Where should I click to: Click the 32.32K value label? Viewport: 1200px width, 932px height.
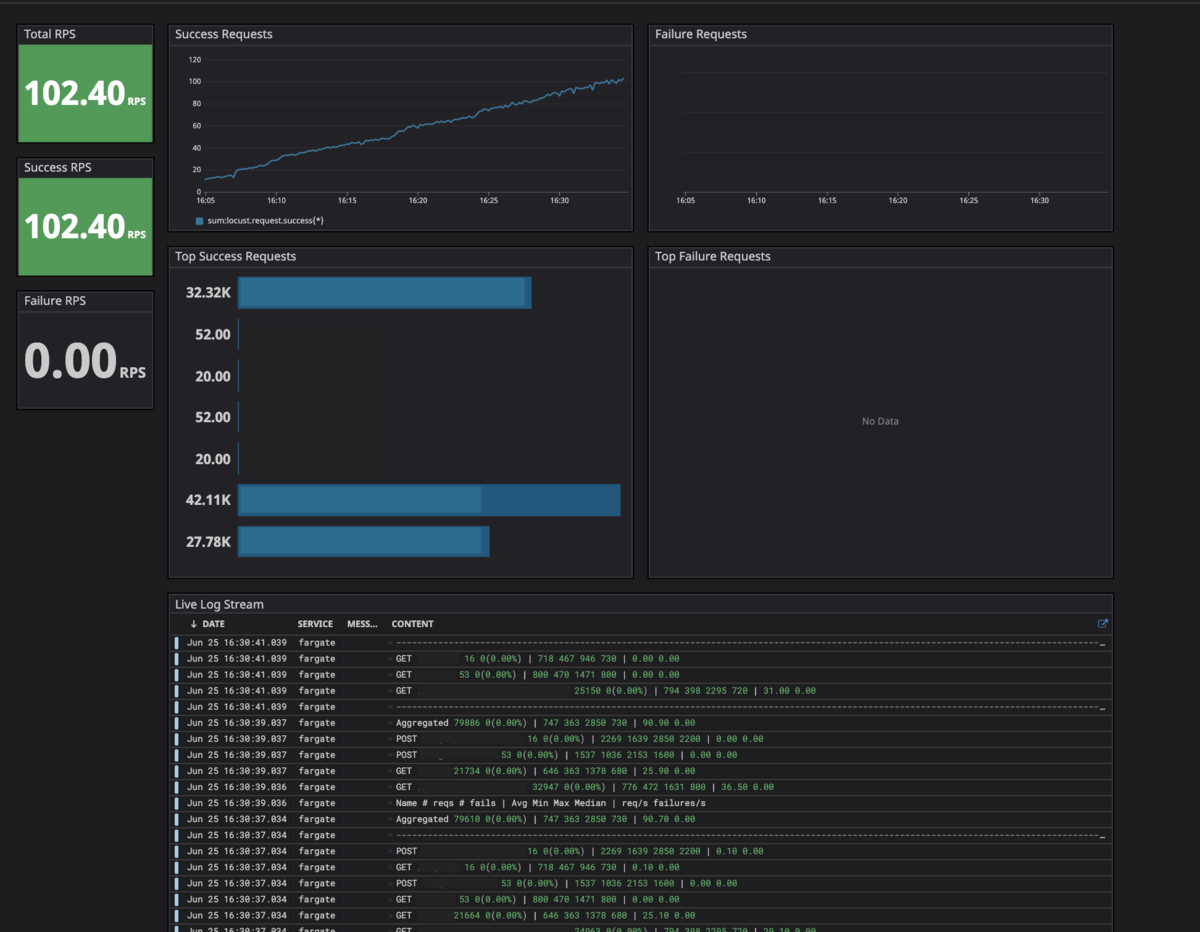tap(208, 293)
